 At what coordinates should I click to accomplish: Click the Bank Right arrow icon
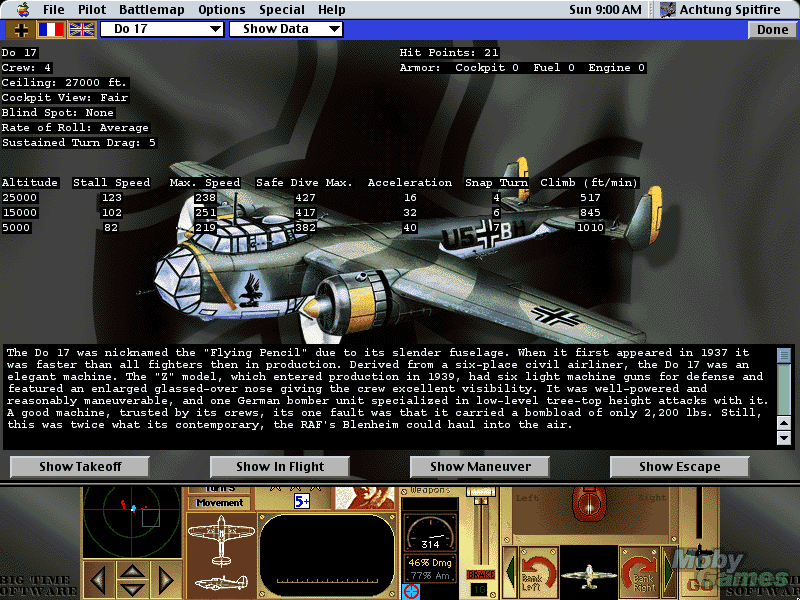[x=639, y=574]
